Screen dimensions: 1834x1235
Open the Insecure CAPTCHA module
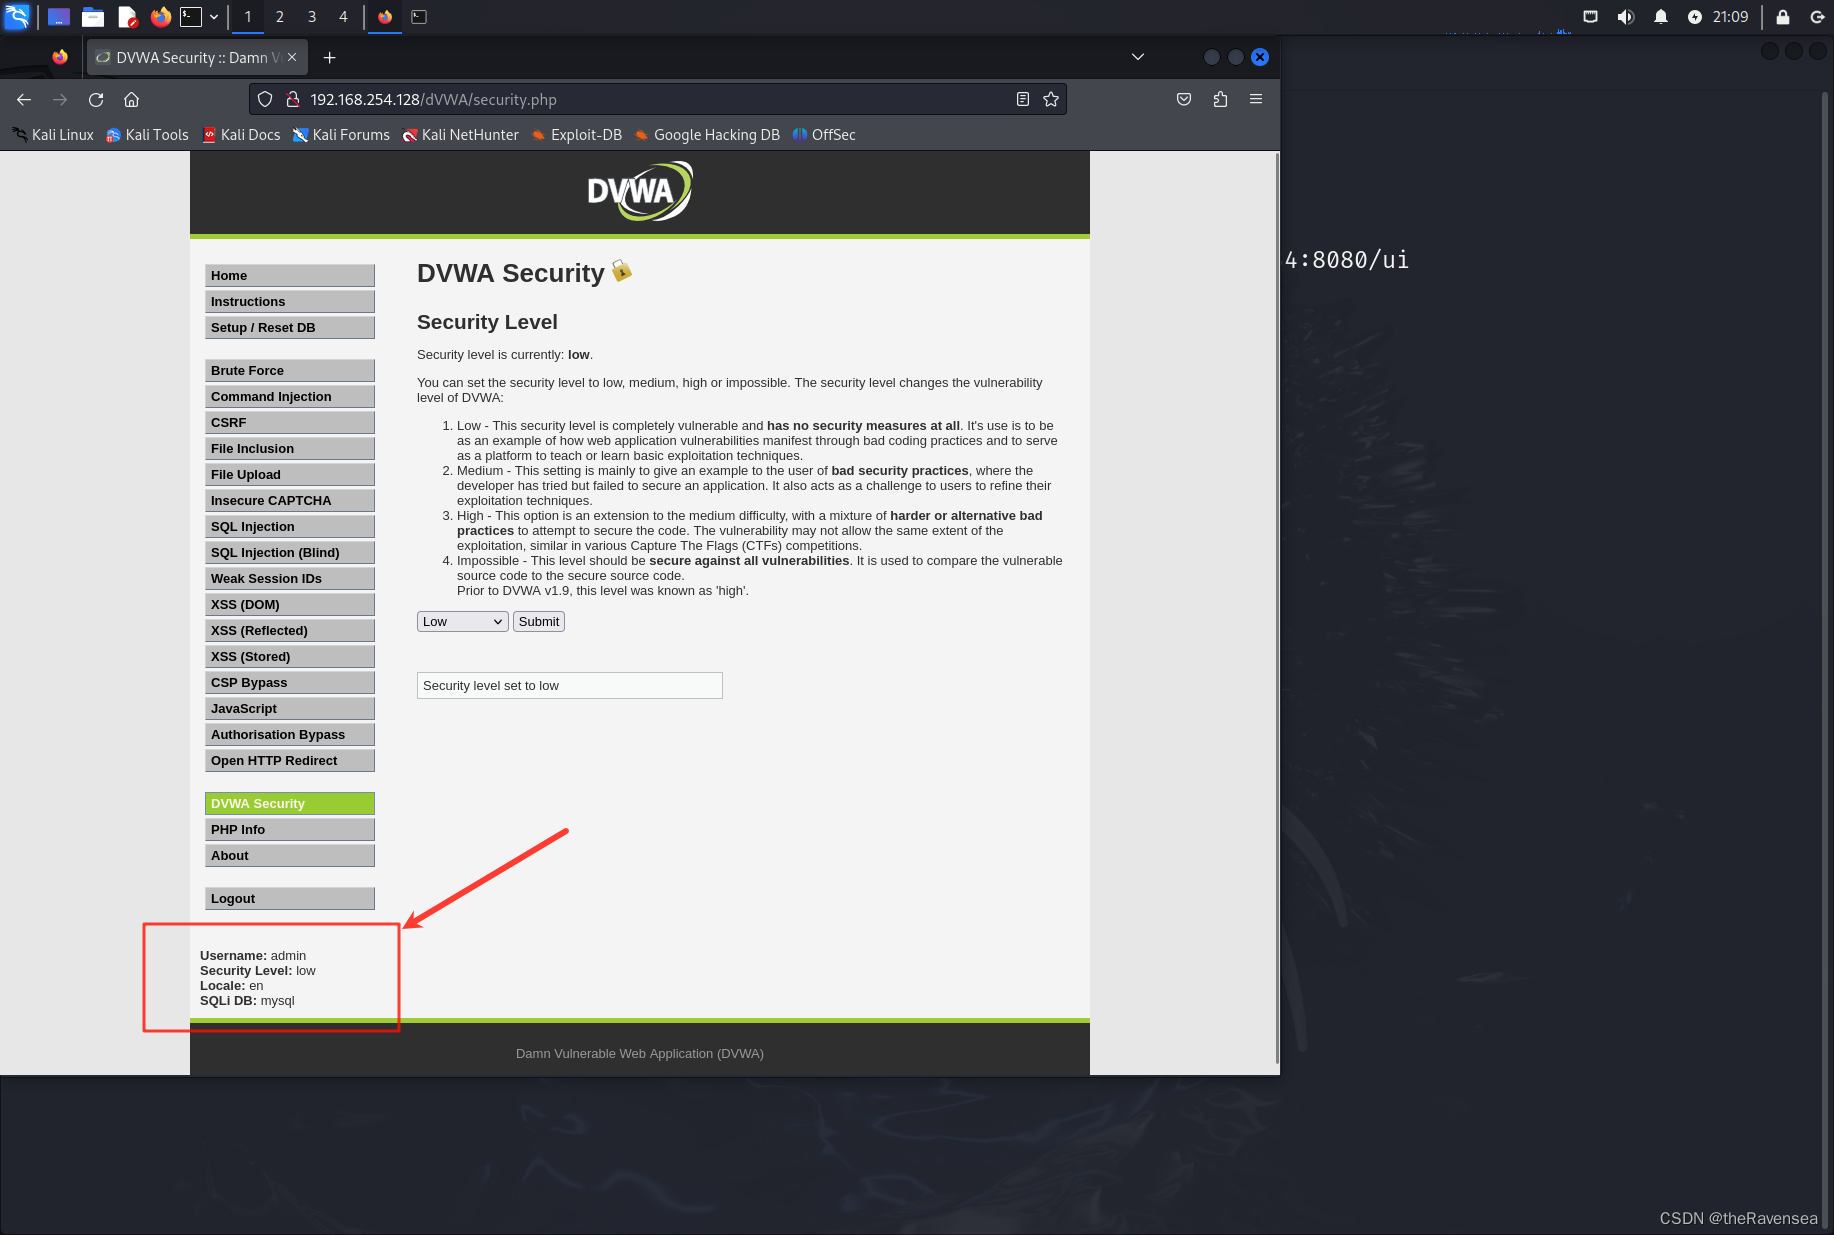pos(290,501)
